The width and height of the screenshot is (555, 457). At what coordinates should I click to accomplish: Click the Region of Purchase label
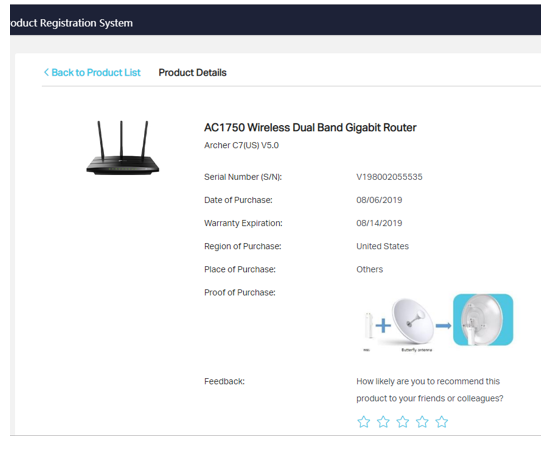(x=242, y=246)
